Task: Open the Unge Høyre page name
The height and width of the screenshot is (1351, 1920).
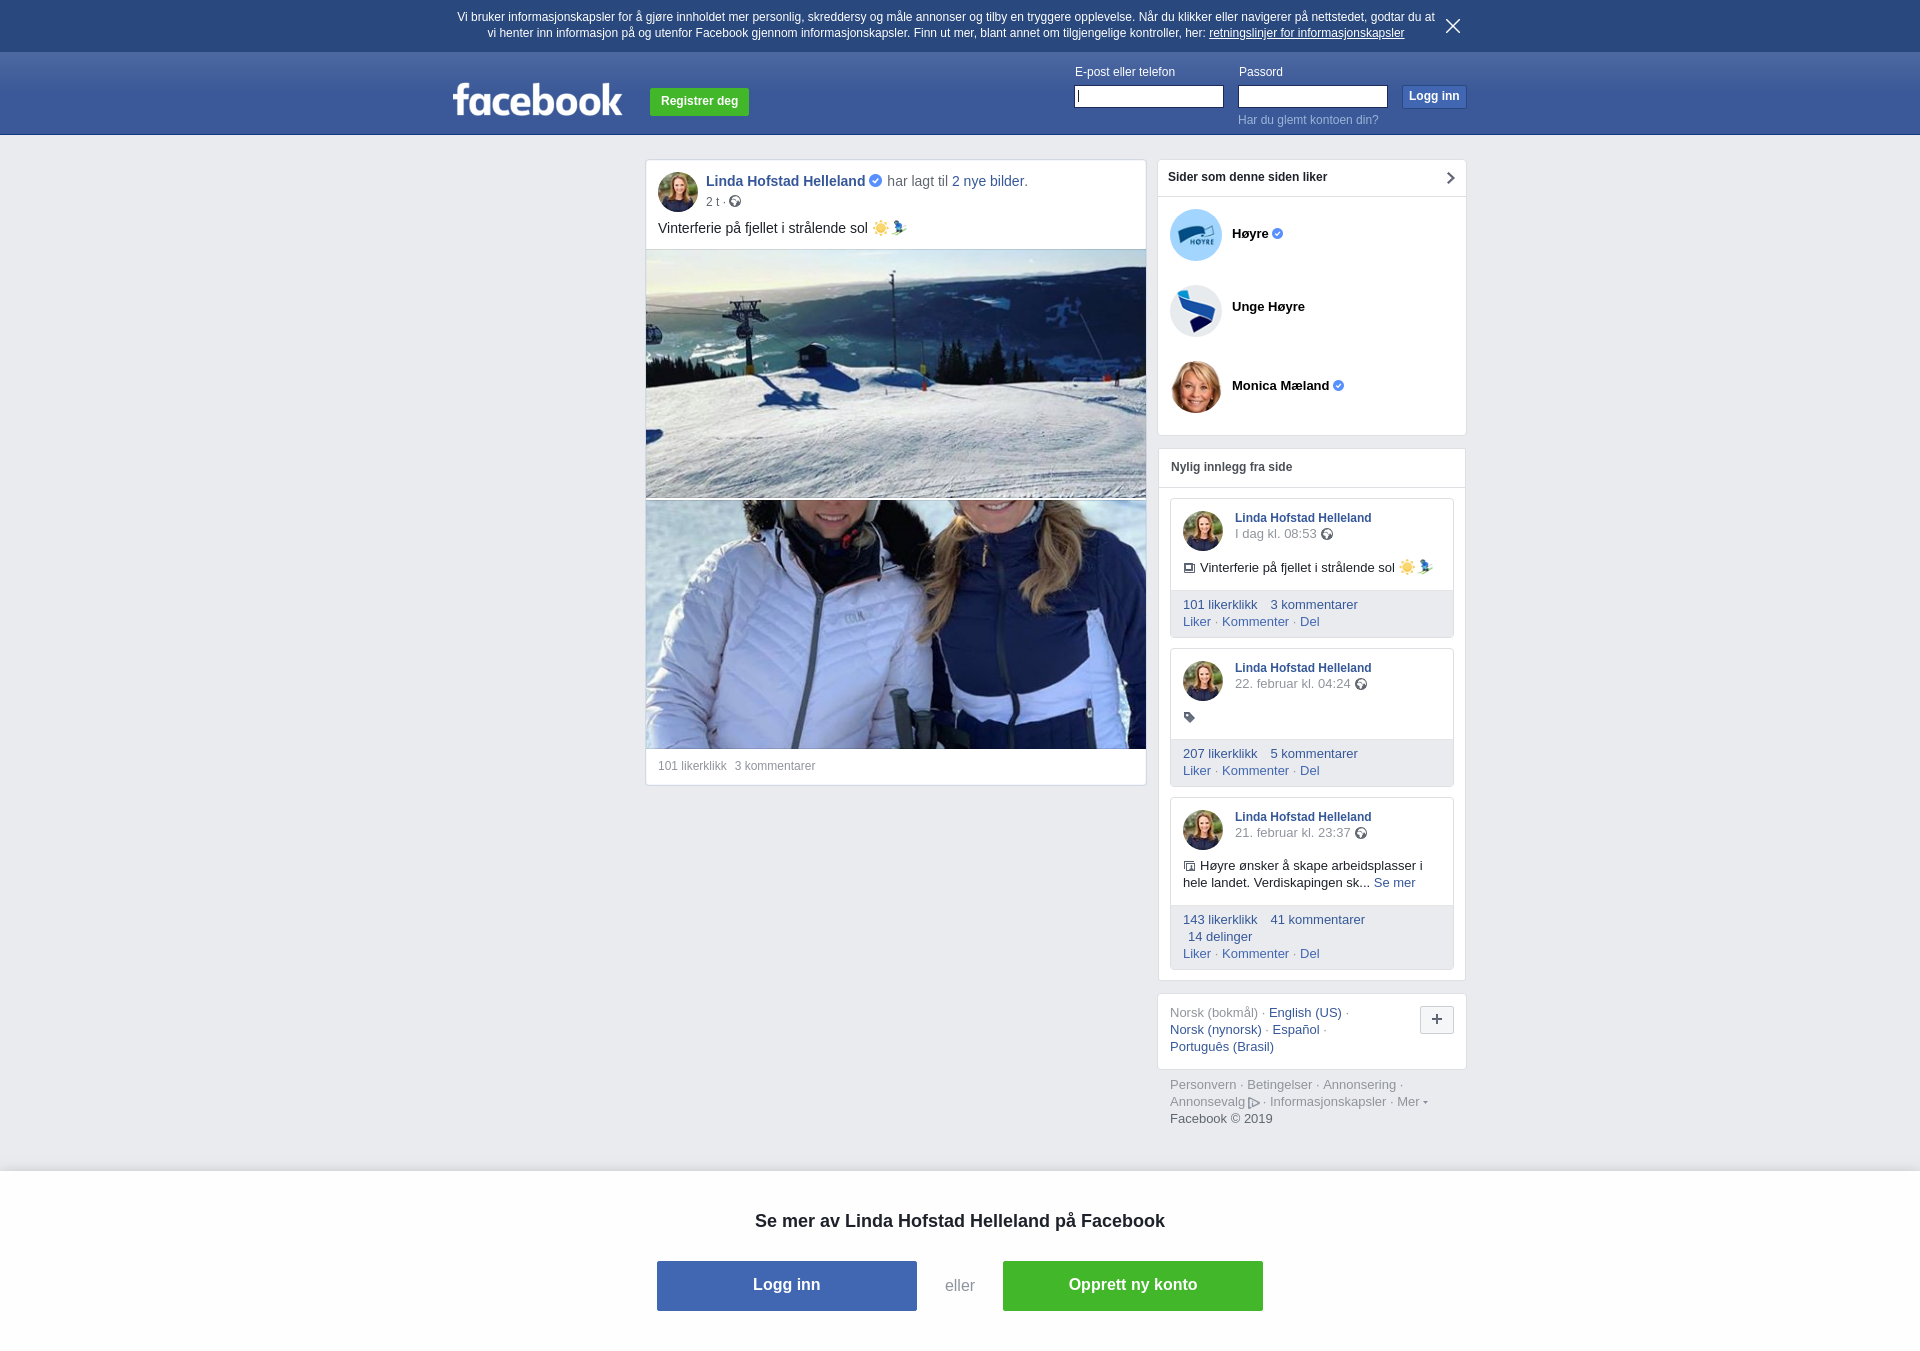Action: tap(1268, 307)
